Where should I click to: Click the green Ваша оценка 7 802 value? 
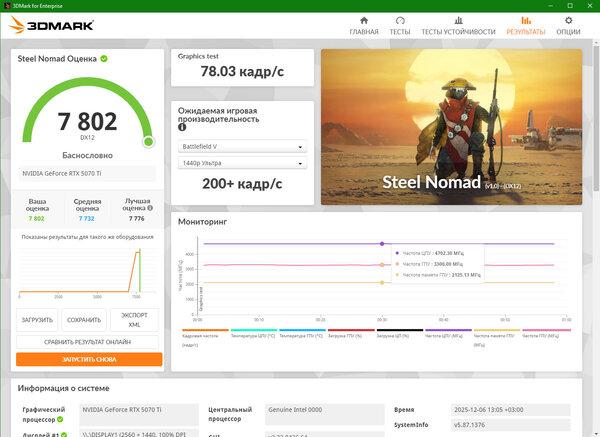(x=37, y=218)
